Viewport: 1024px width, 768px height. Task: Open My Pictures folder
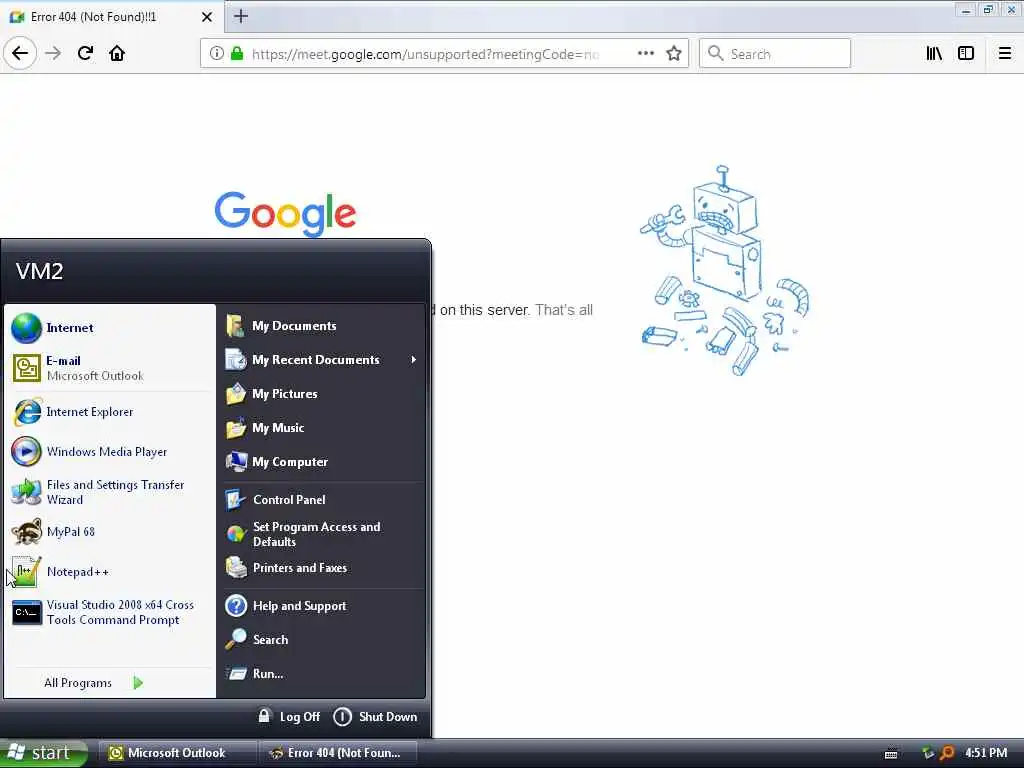coord(323,394)
